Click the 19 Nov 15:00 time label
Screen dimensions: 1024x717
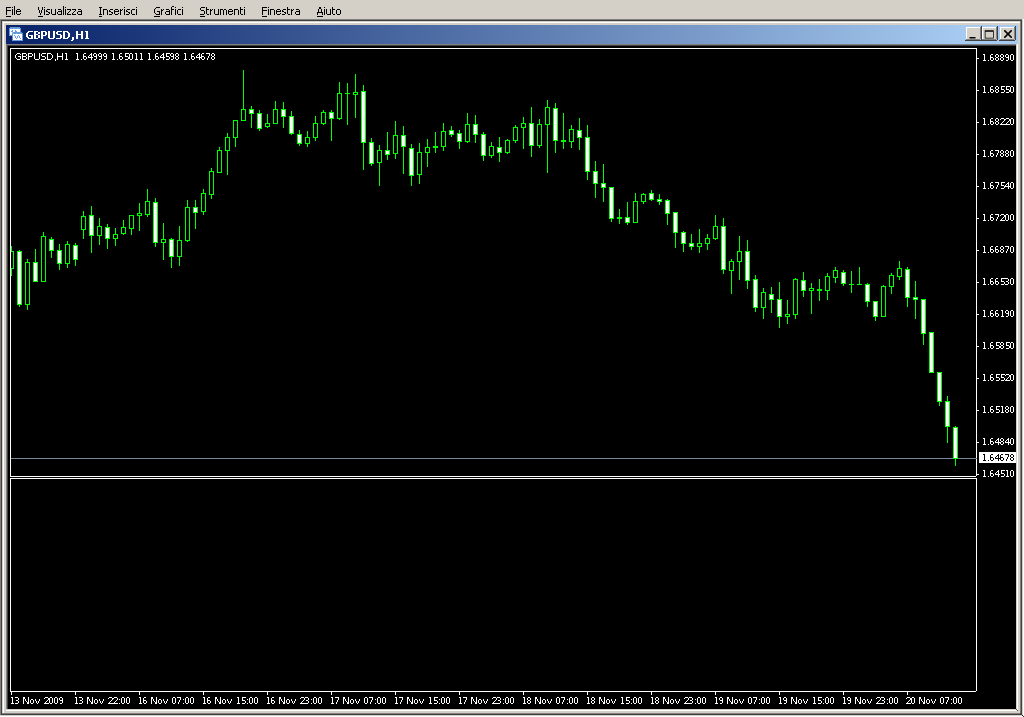[x=806, y=701]
